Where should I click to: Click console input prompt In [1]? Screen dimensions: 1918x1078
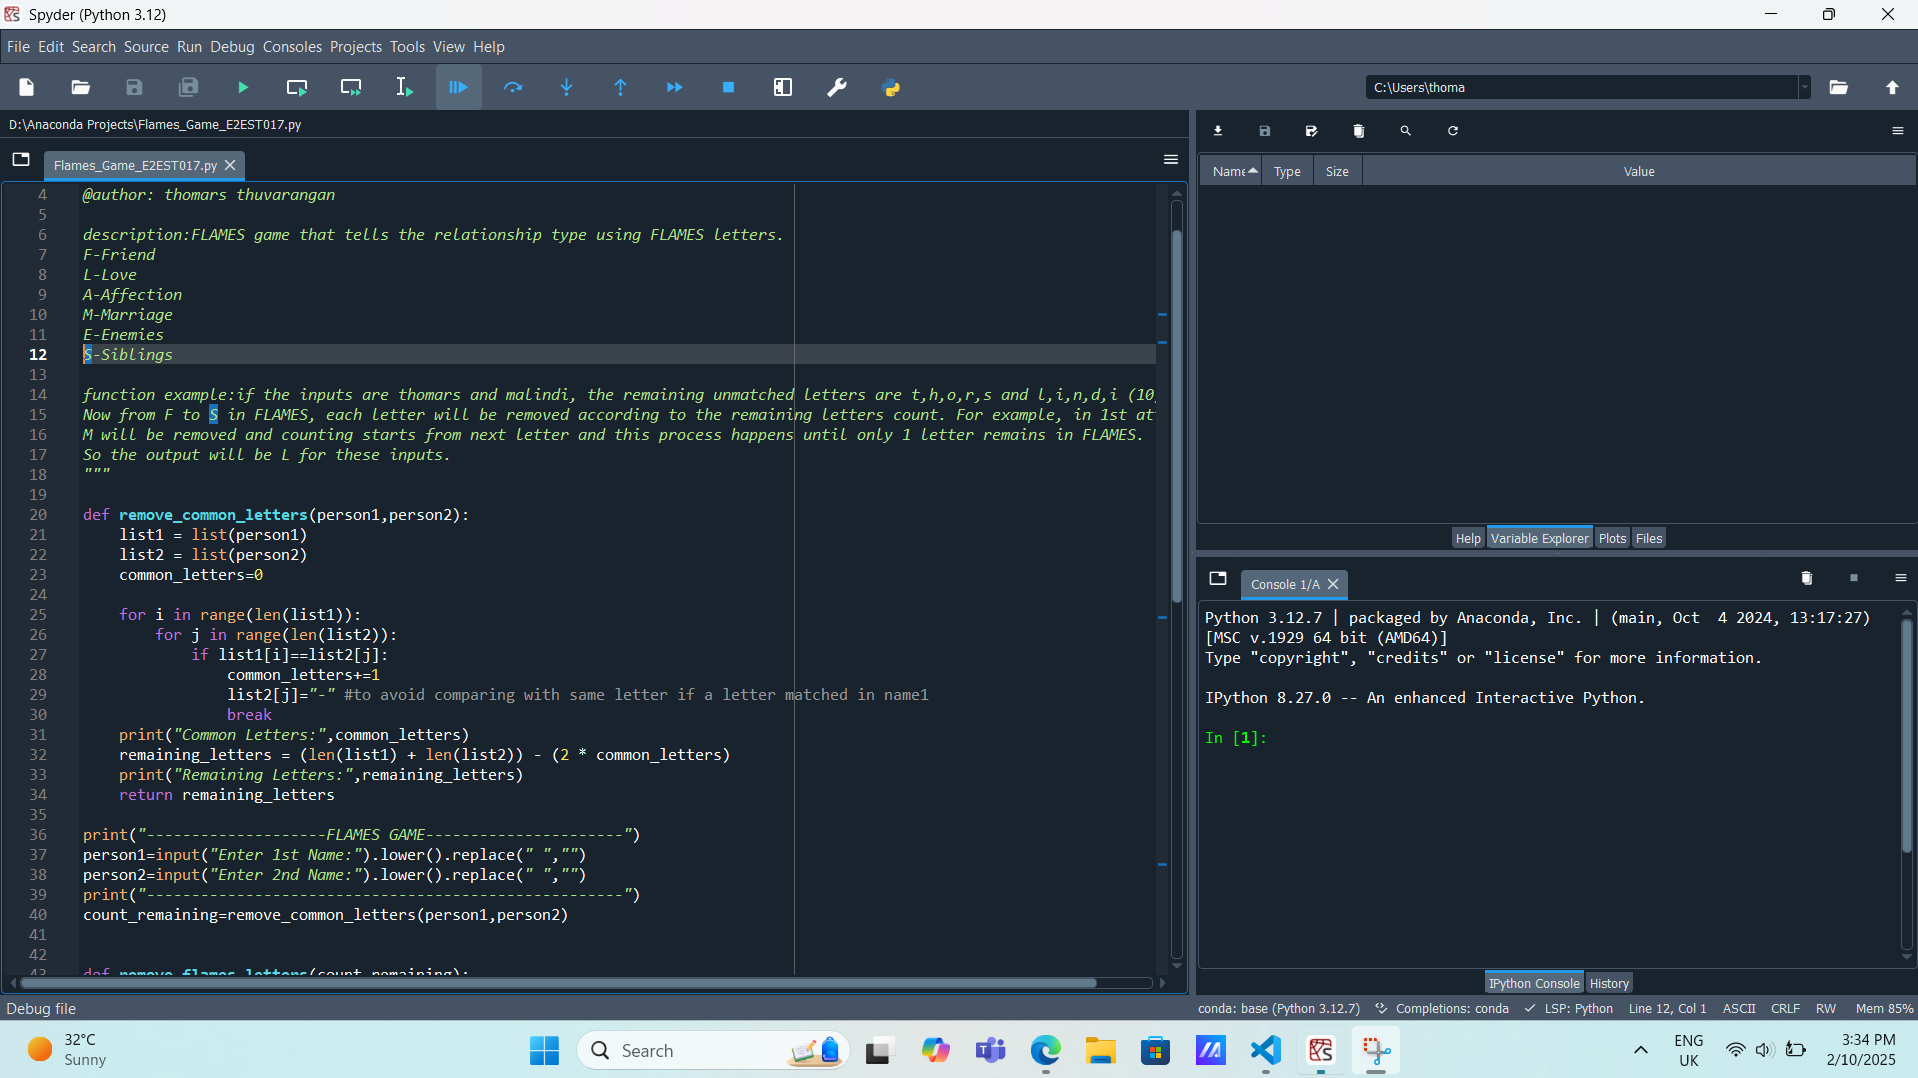(x=1236, y=738)
